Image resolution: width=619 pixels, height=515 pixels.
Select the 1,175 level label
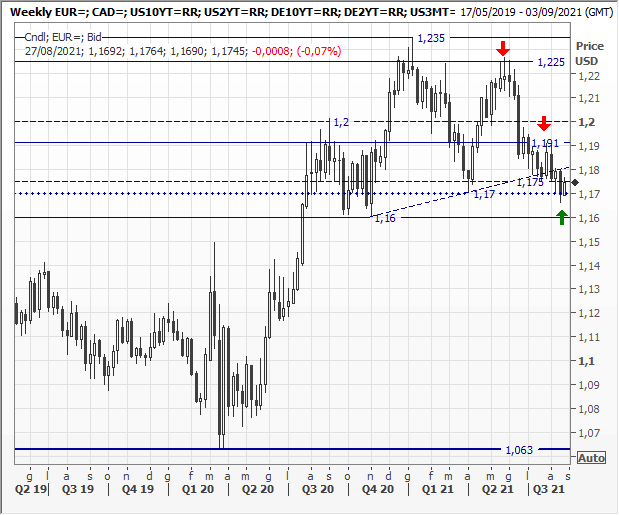click(530, 182)
